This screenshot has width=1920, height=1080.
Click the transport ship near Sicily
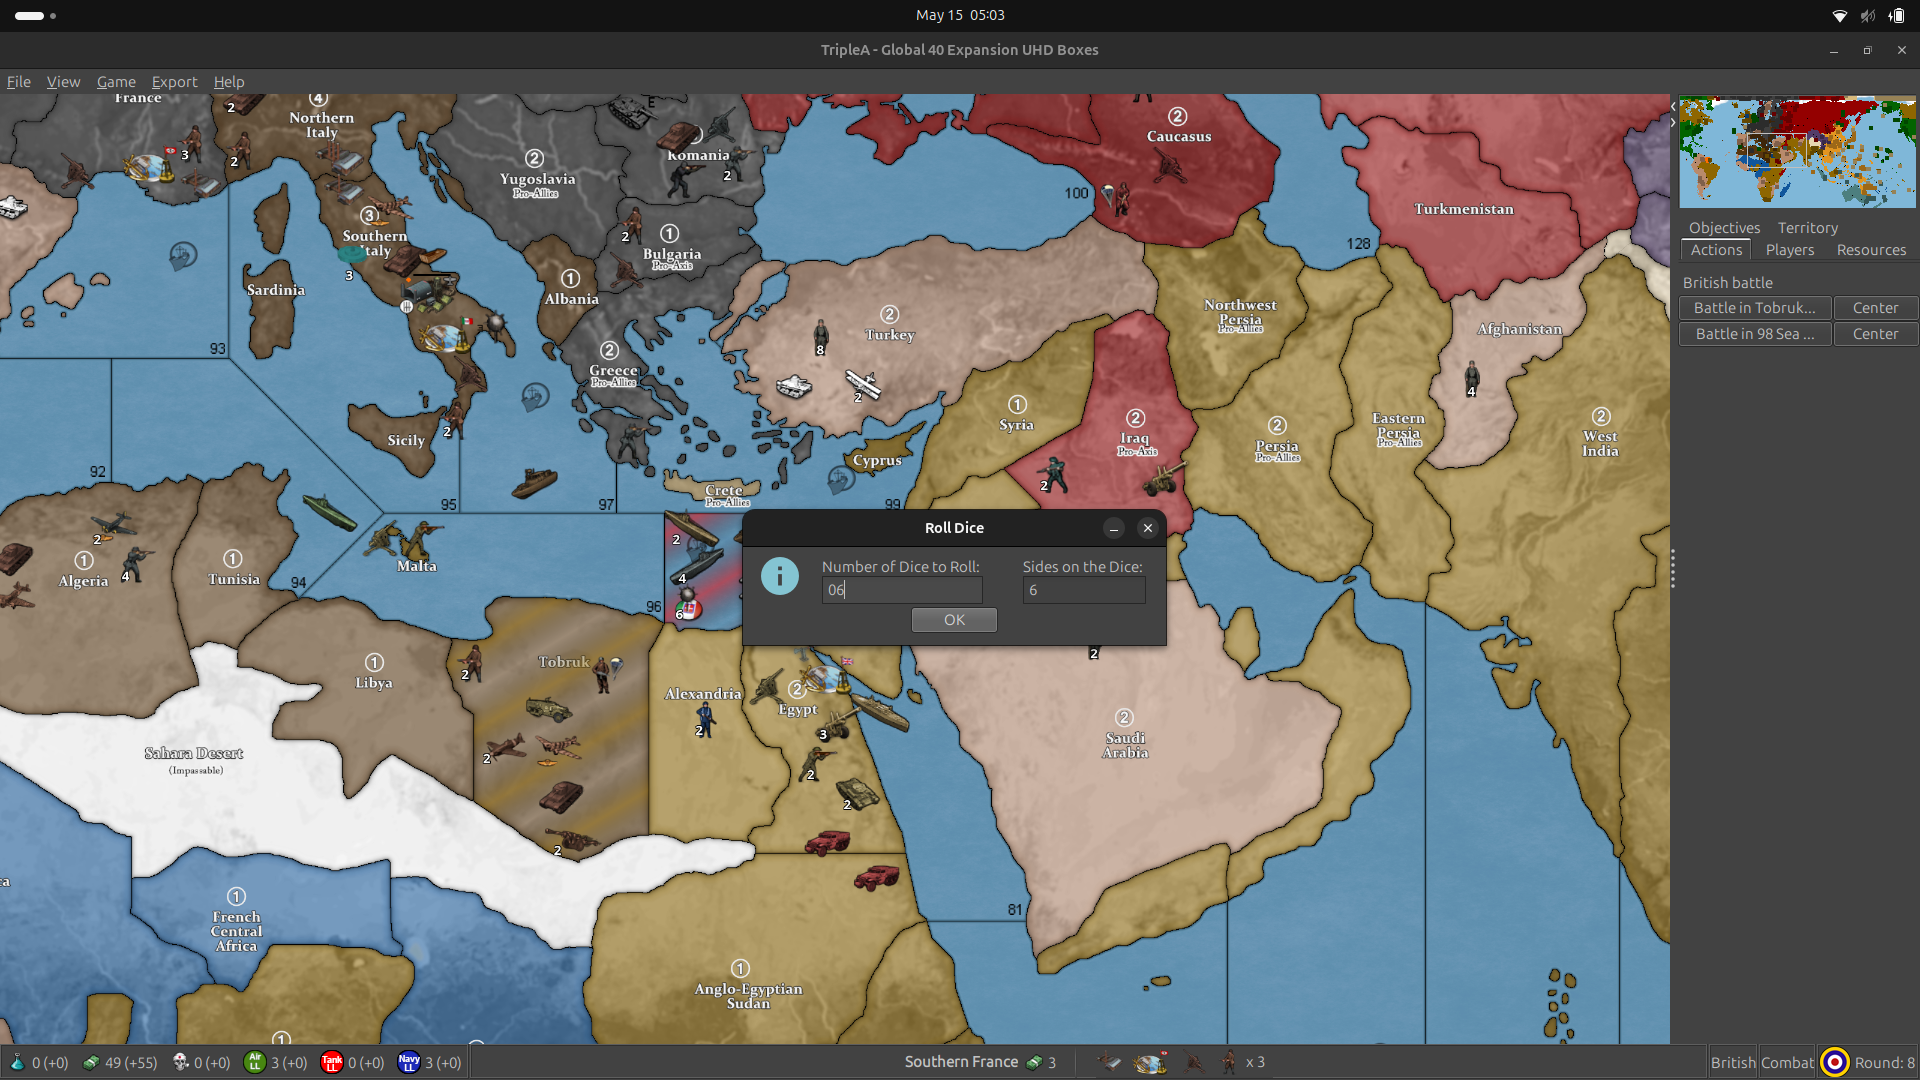point(534,483)
